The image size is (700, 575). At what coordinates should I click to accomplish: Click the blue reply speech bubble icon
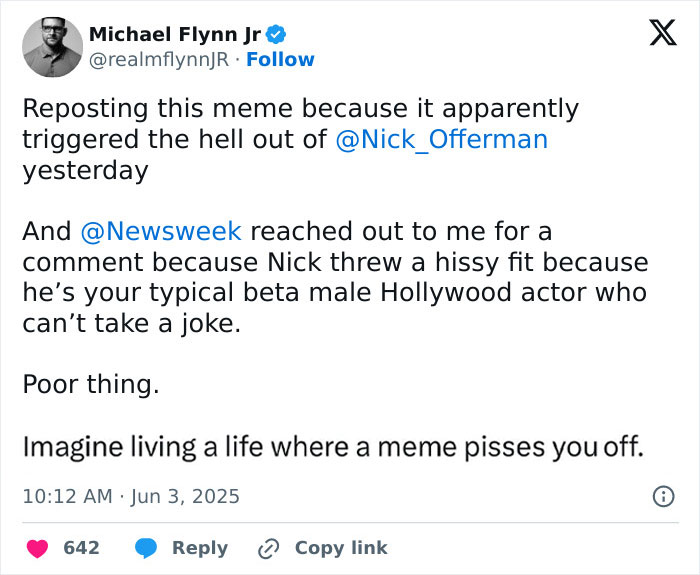click(x=147, y=548)
